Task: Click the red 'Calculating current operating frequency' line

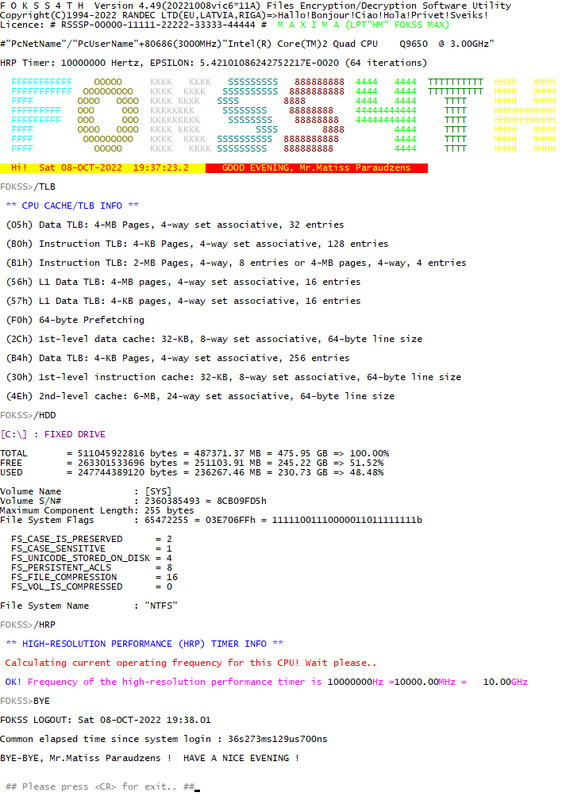Action: point(191,663)
